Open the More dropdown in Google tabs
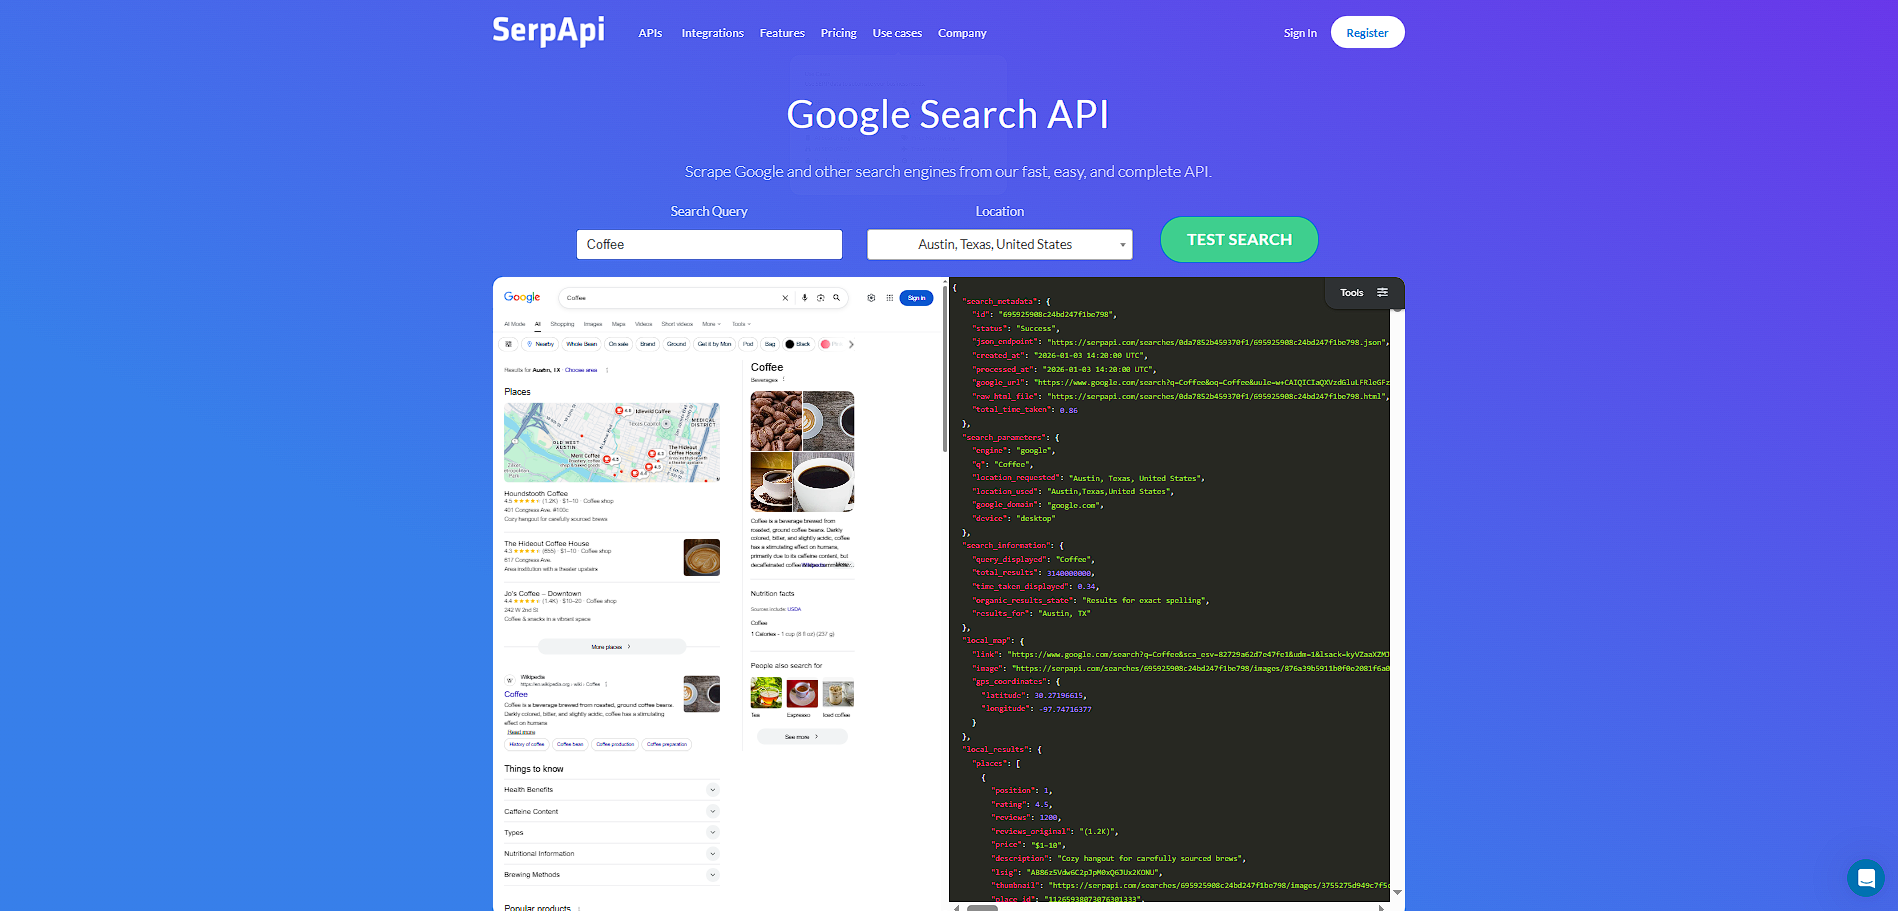 (711, 324)
